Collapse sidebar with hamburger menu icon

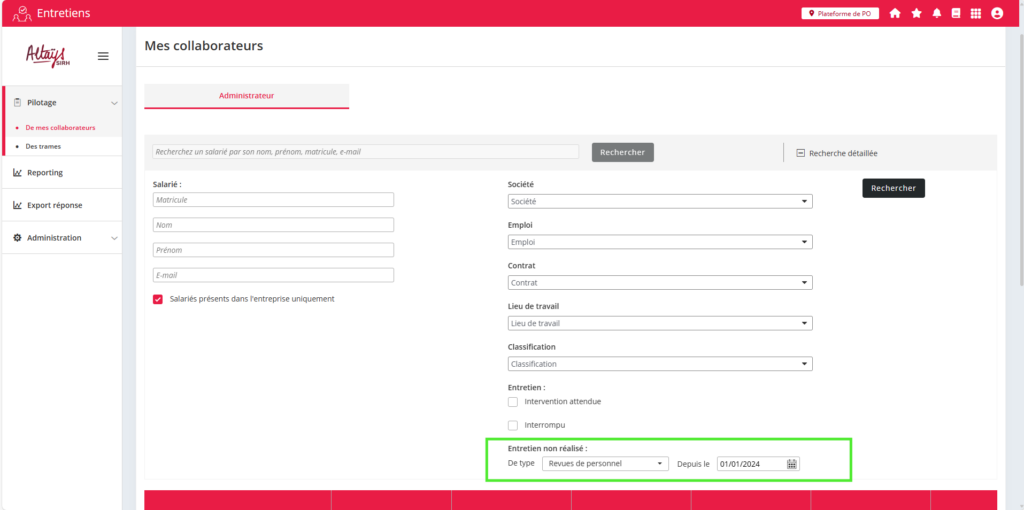[103, 56]
